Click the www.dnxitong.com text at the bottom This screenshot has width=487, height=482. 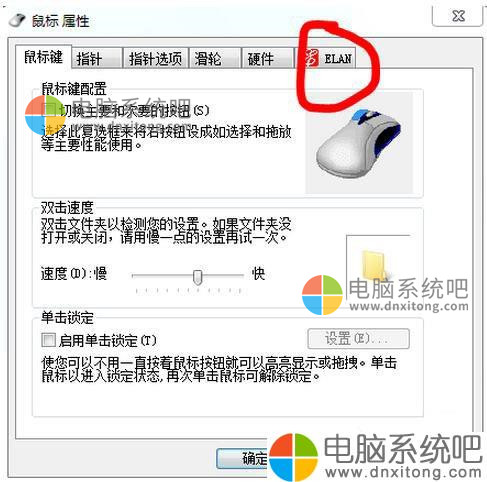(x=403, y=472)
